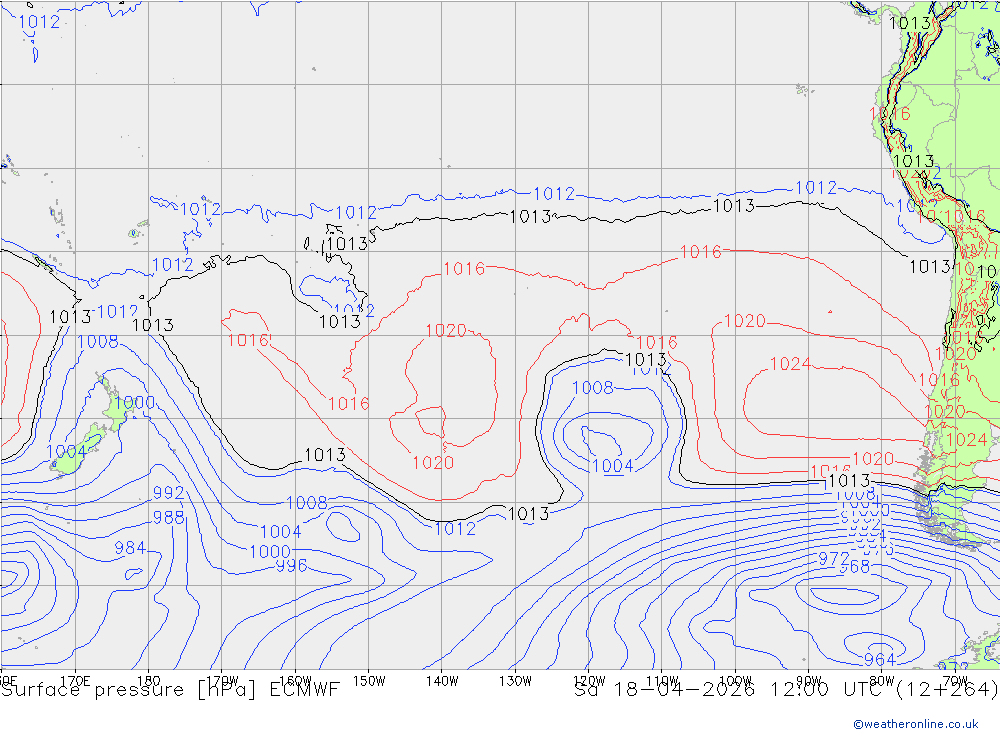Select the 140W longitude label

[442, 681]
